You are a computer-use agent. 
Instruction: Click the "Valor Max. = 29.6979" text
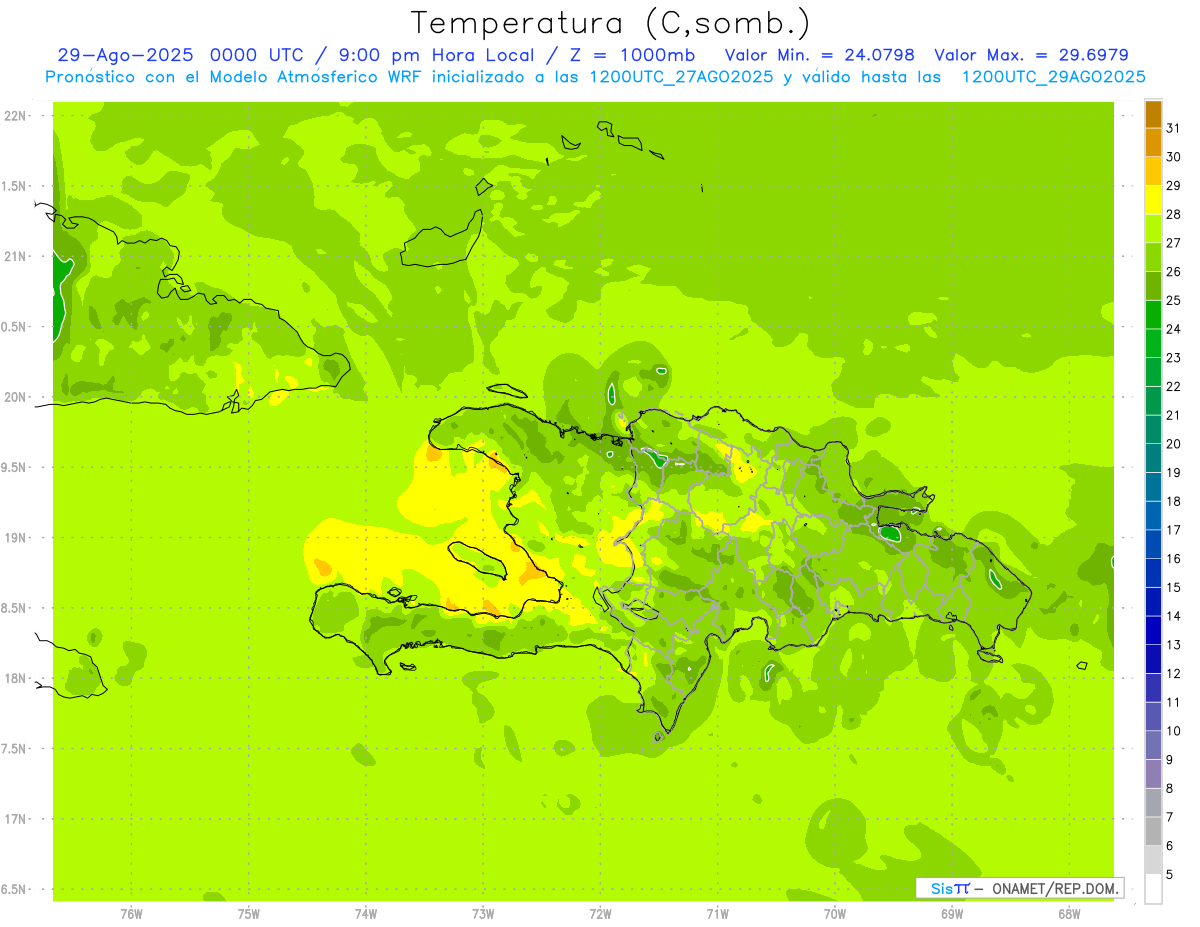[1032, 55]
